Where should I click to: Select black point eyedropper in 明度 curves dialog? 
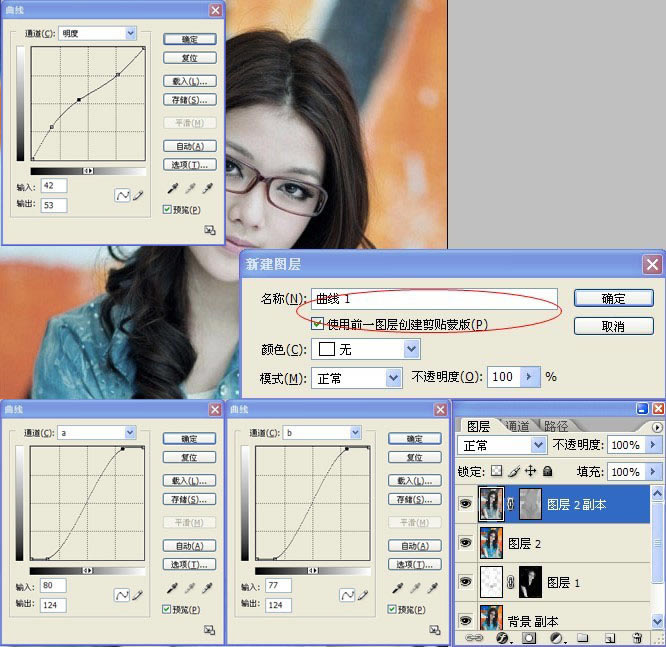pos(173,188)
